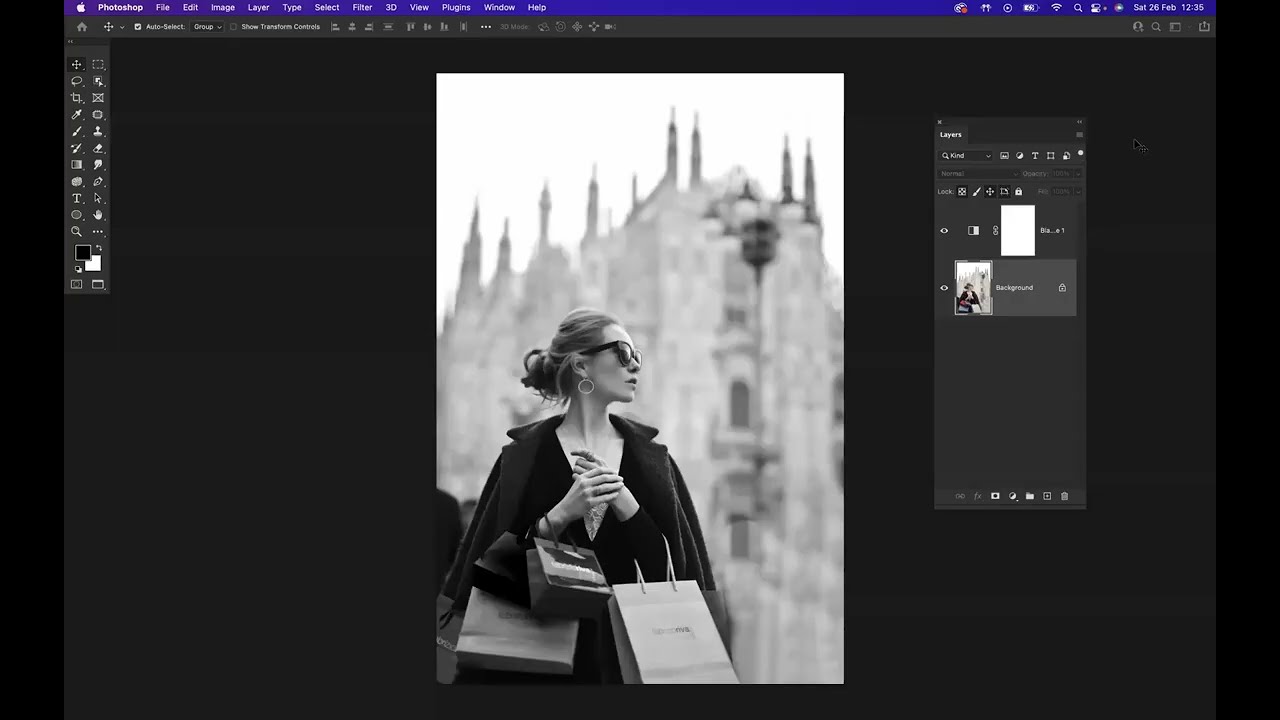Hide the Background layer visibility eye
This screenshot has width=1280, height=720.
(944, 288)
